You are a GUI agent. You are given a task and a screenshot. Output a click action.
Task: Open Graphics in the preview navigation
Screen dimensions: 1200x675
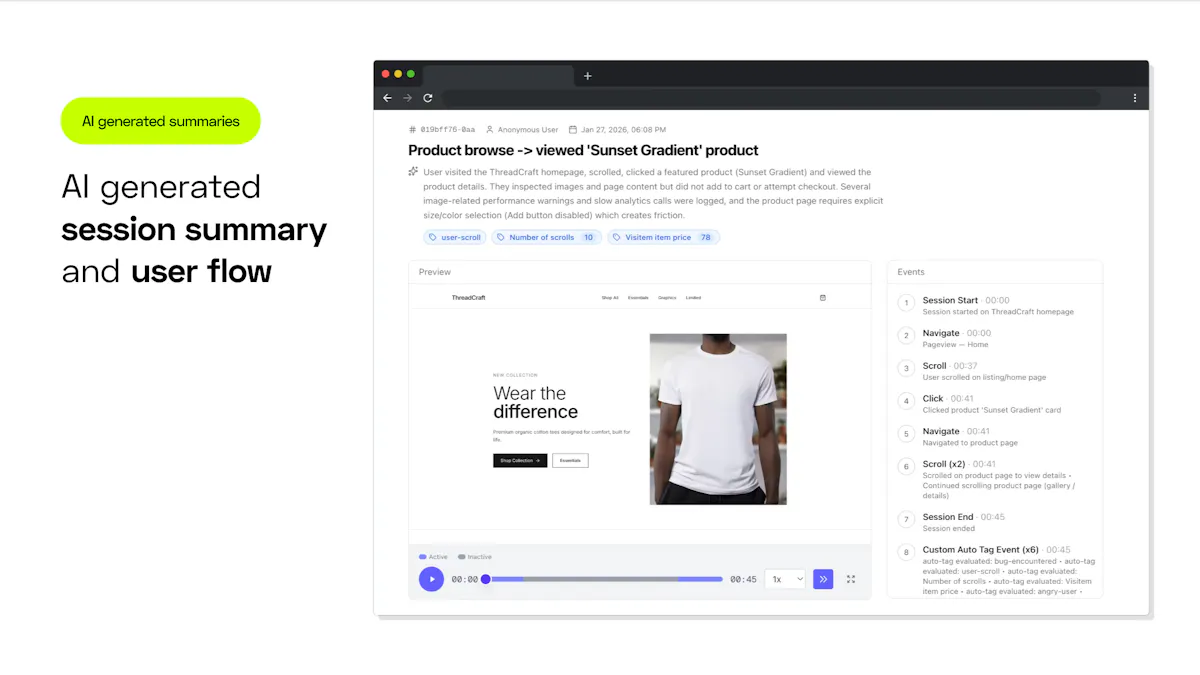[x=667, y=297]
